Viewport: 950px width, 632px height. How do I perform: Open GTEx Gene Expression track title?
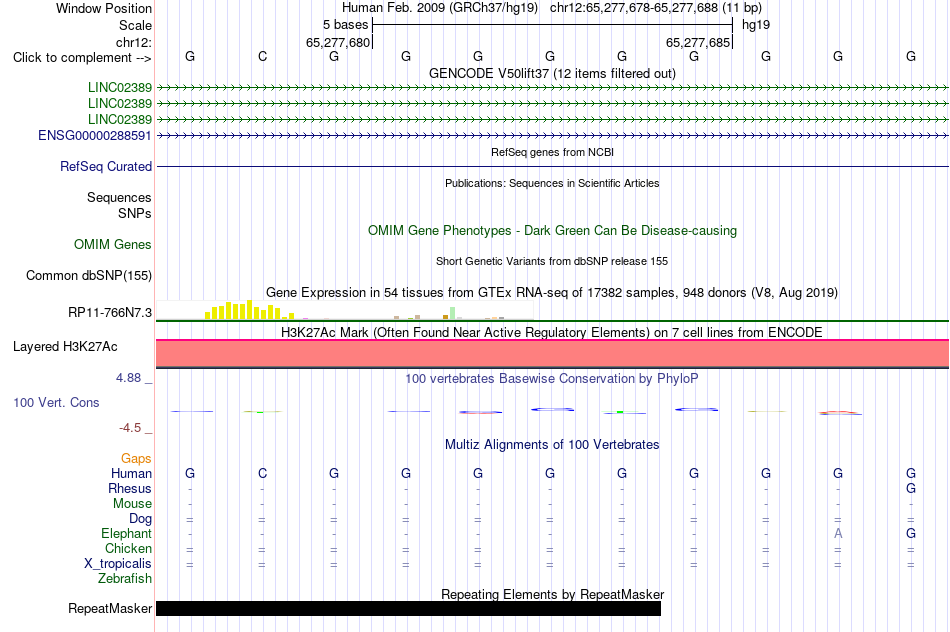(x=552, y=293)
